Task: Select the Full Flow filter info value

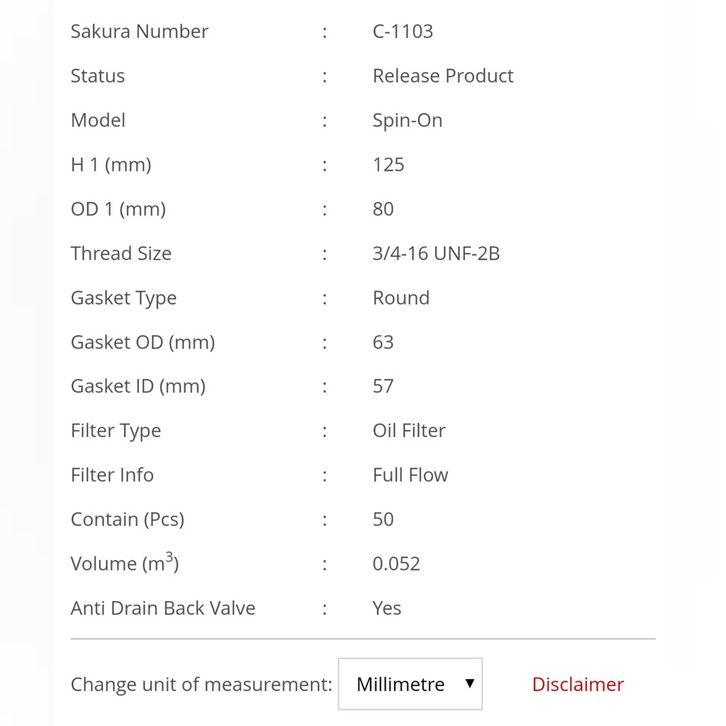Action: 410,475
